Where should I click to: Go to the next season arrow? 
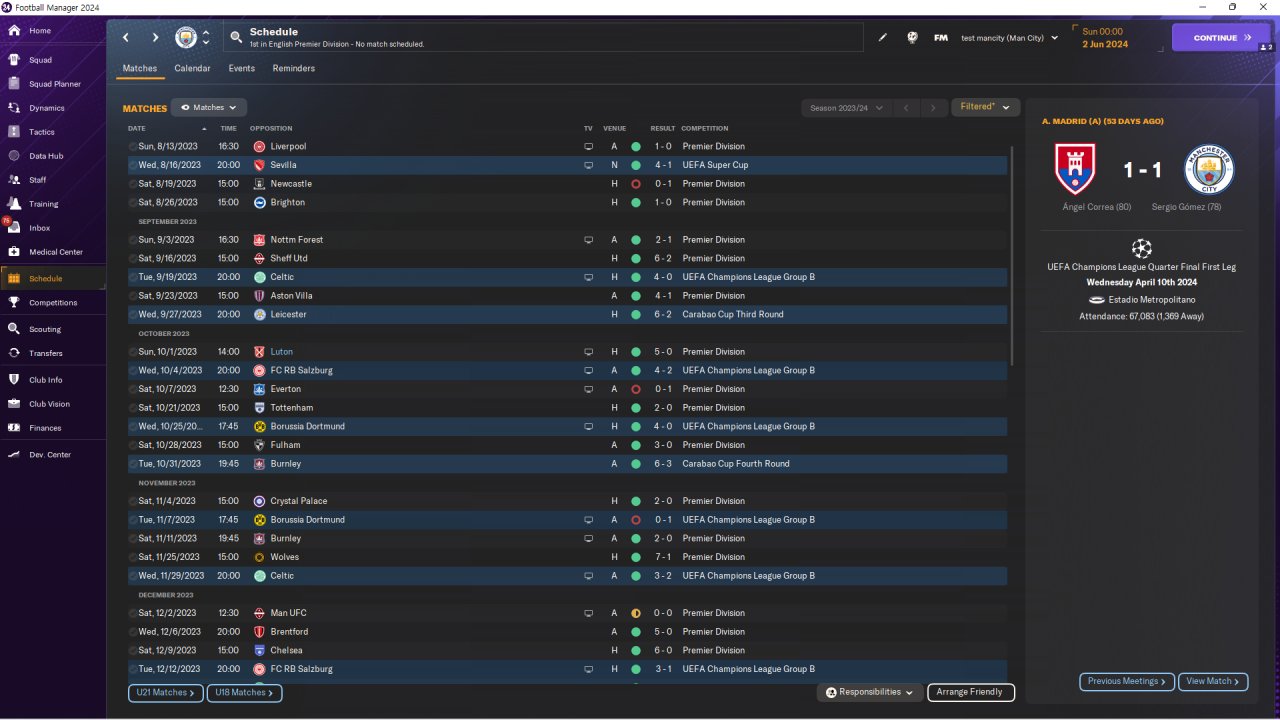point(933,107)
